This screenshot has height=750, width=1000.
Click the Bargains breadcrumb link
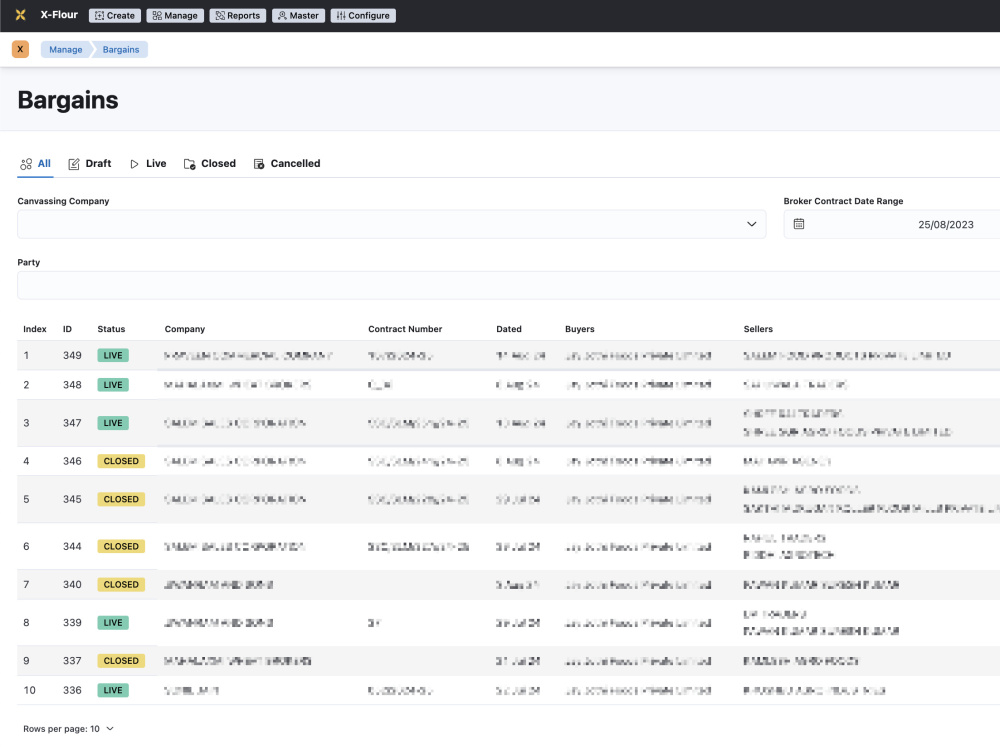pyautogui.click(x=121, y=49)
